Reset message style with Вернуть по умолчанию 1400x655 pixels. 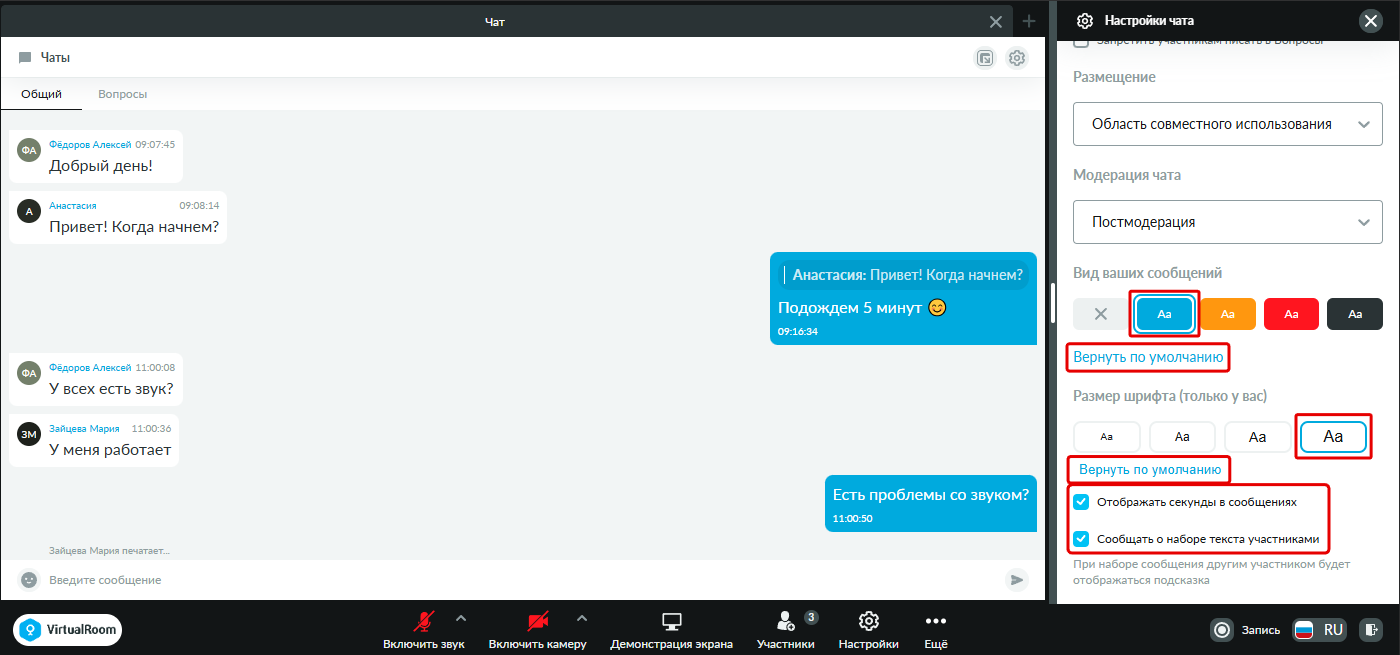(x=1148, y=357)
